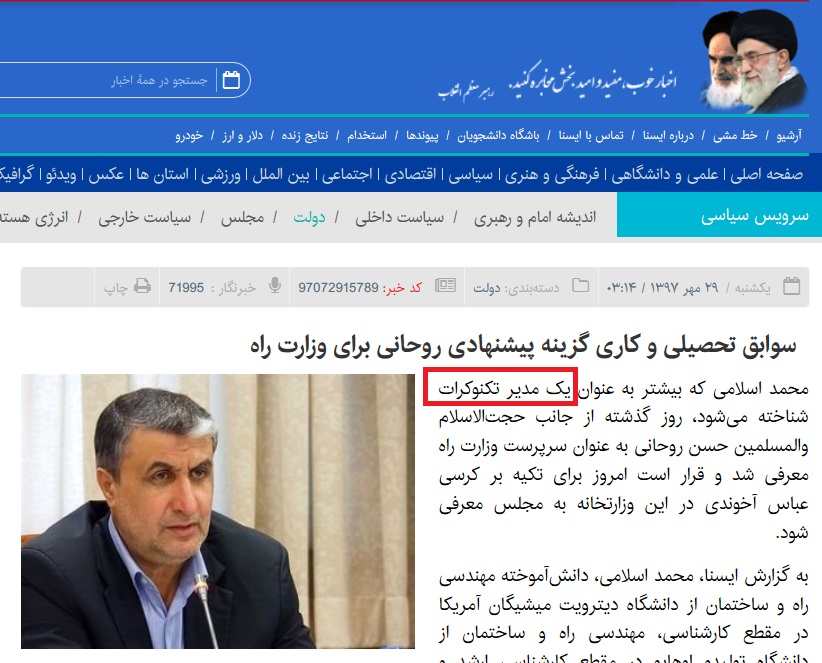
Task: Click the date calendar icon in article bar
Action: coord(791,286)
